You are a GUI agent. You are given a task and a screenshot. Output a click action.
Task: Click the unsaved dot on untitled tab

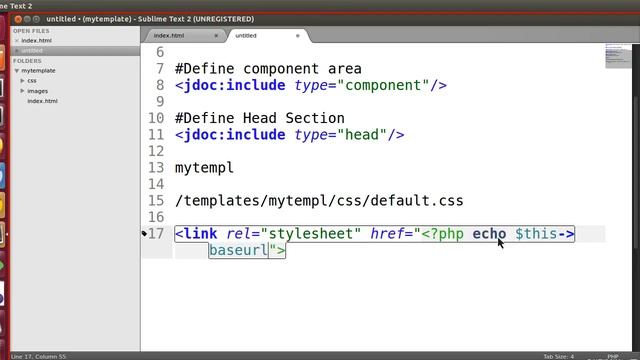pyautogui.click(x=298, y=36)
